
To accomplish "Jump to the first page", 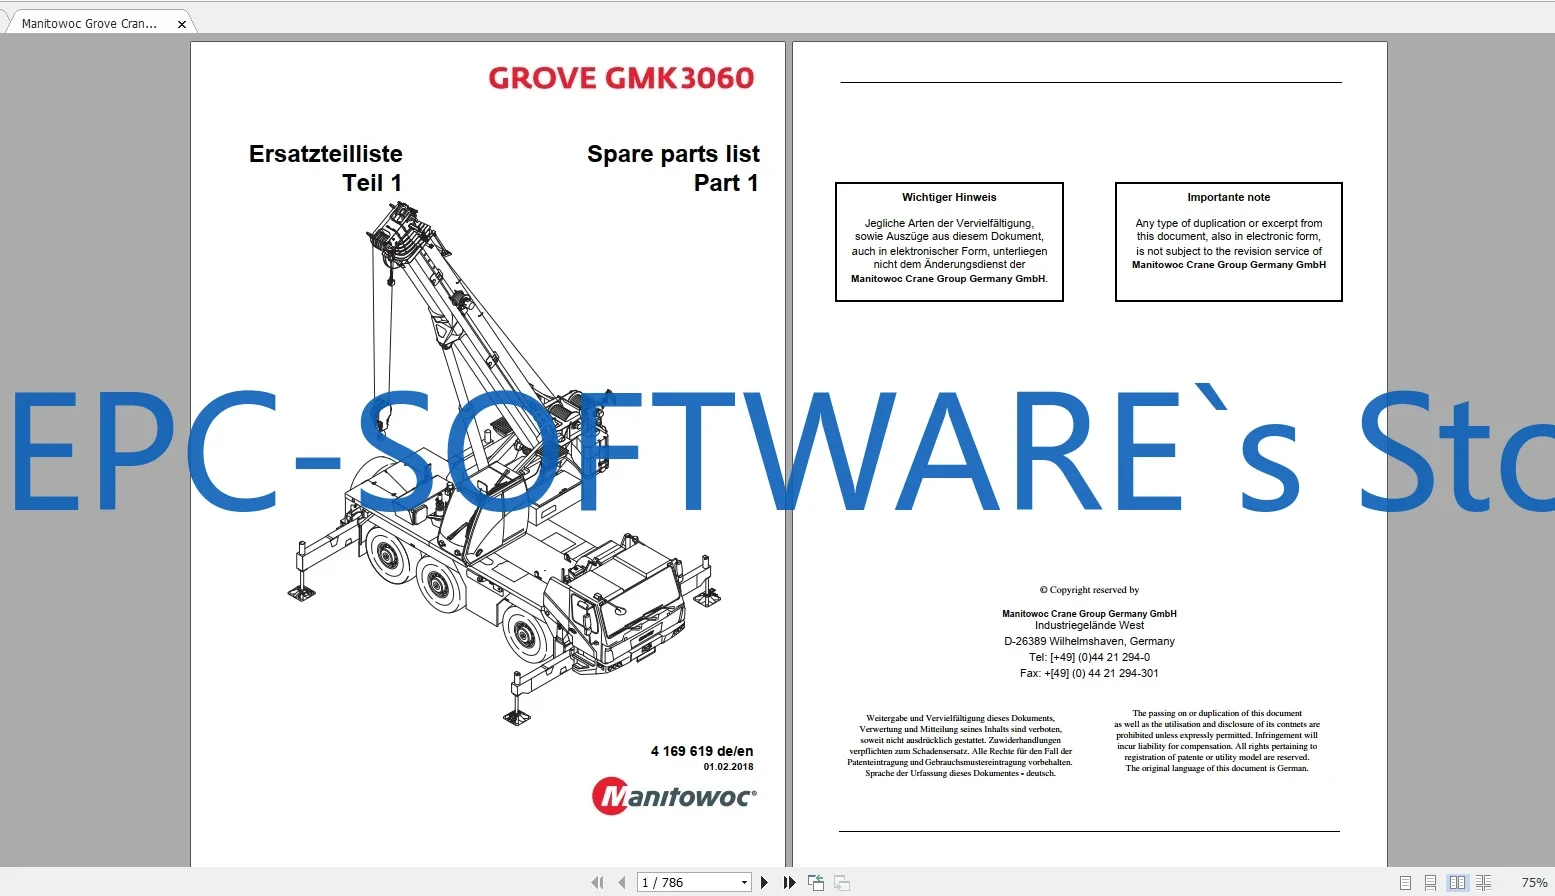I will (x=597, y=882).
